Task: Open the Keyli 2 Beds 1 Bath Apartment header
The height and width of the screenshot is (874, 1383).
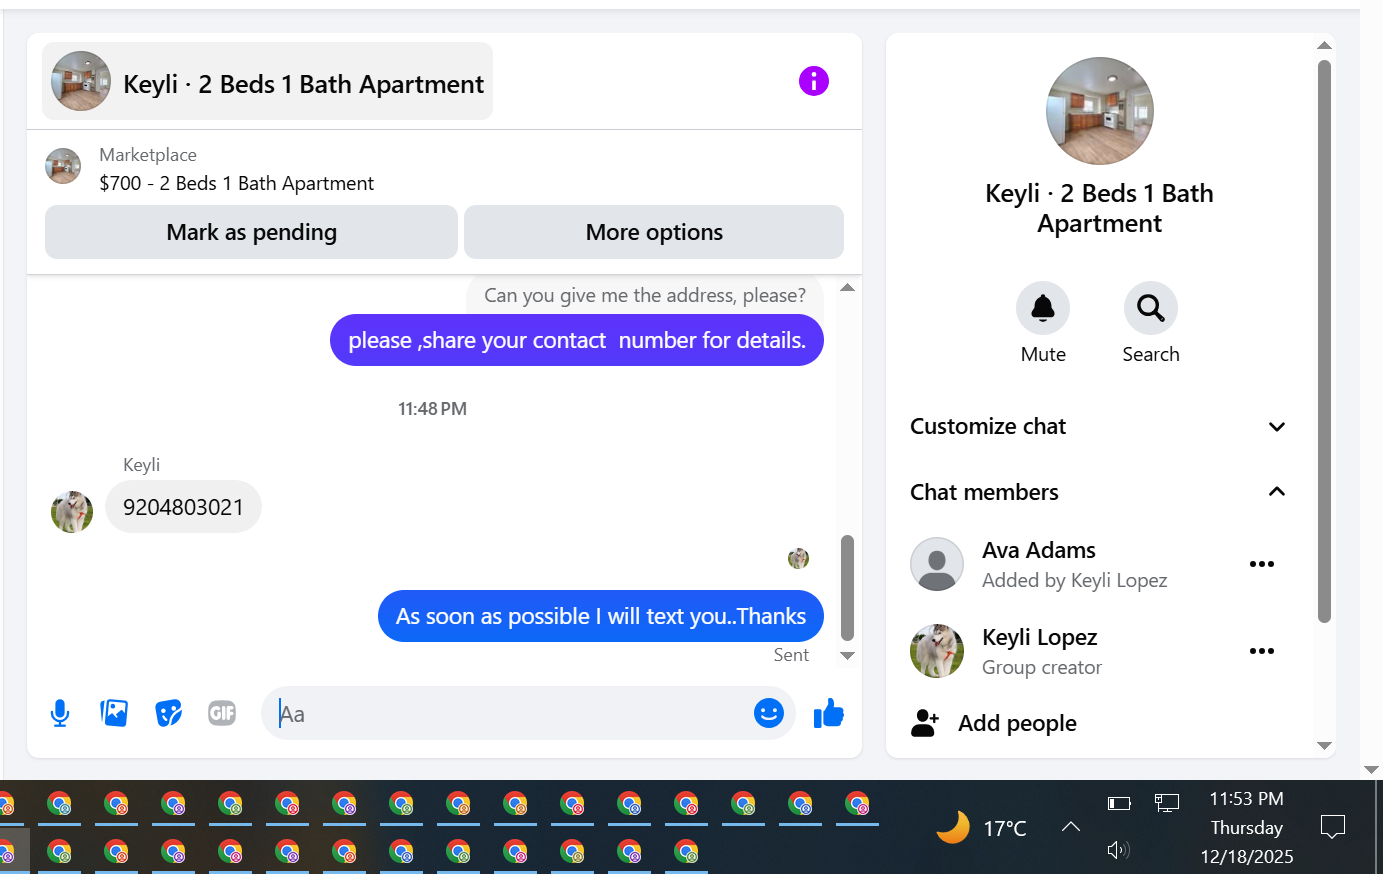Action: [267, 81]
